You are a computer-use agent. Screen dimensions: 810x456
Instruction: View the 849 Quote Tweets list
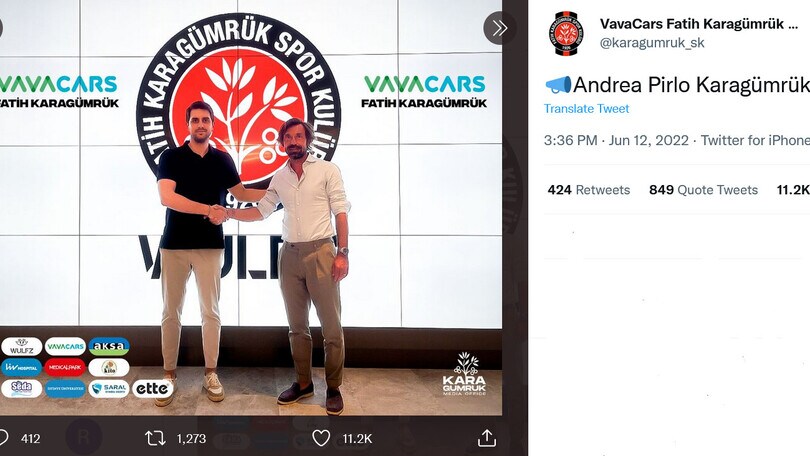pyautogui.click(x=703, y=190)
